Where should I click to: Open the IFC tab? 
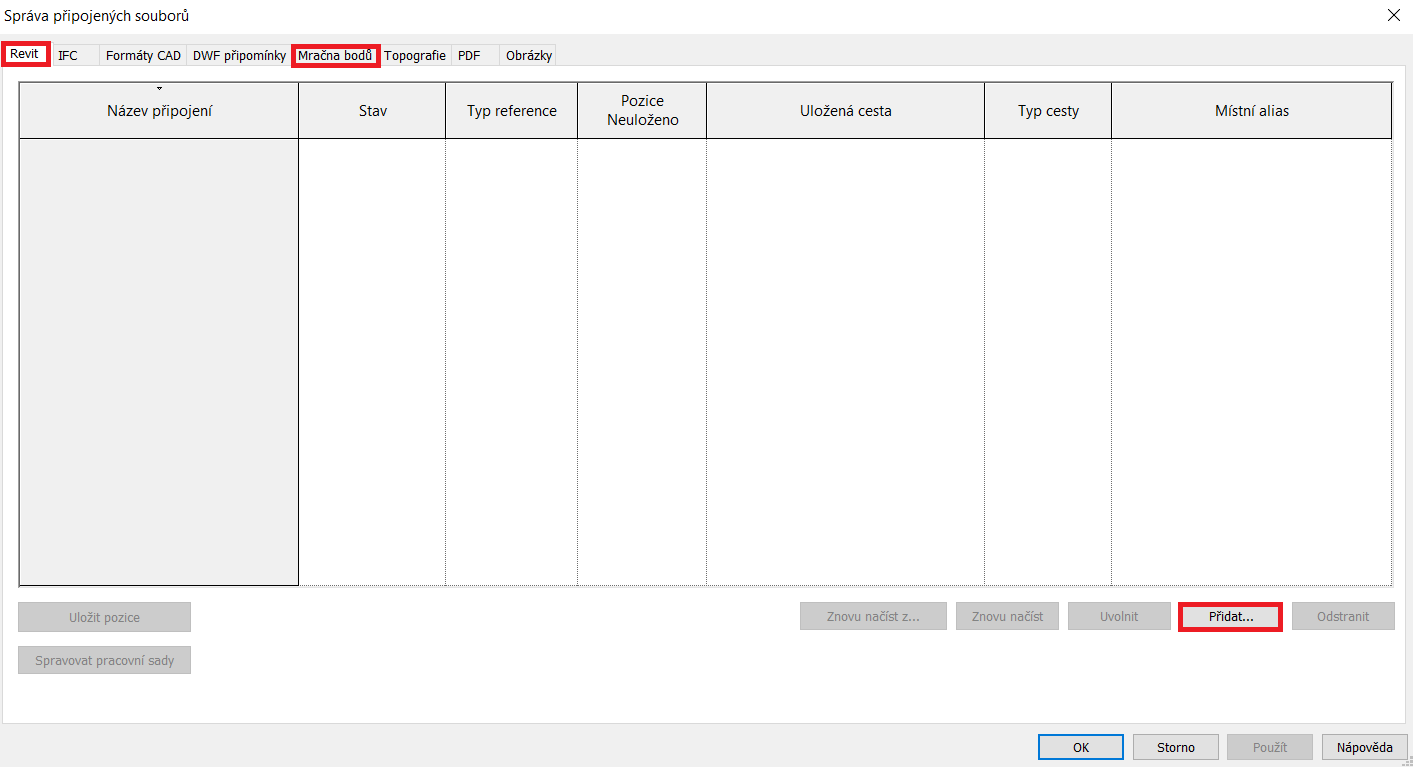[68, 56]
